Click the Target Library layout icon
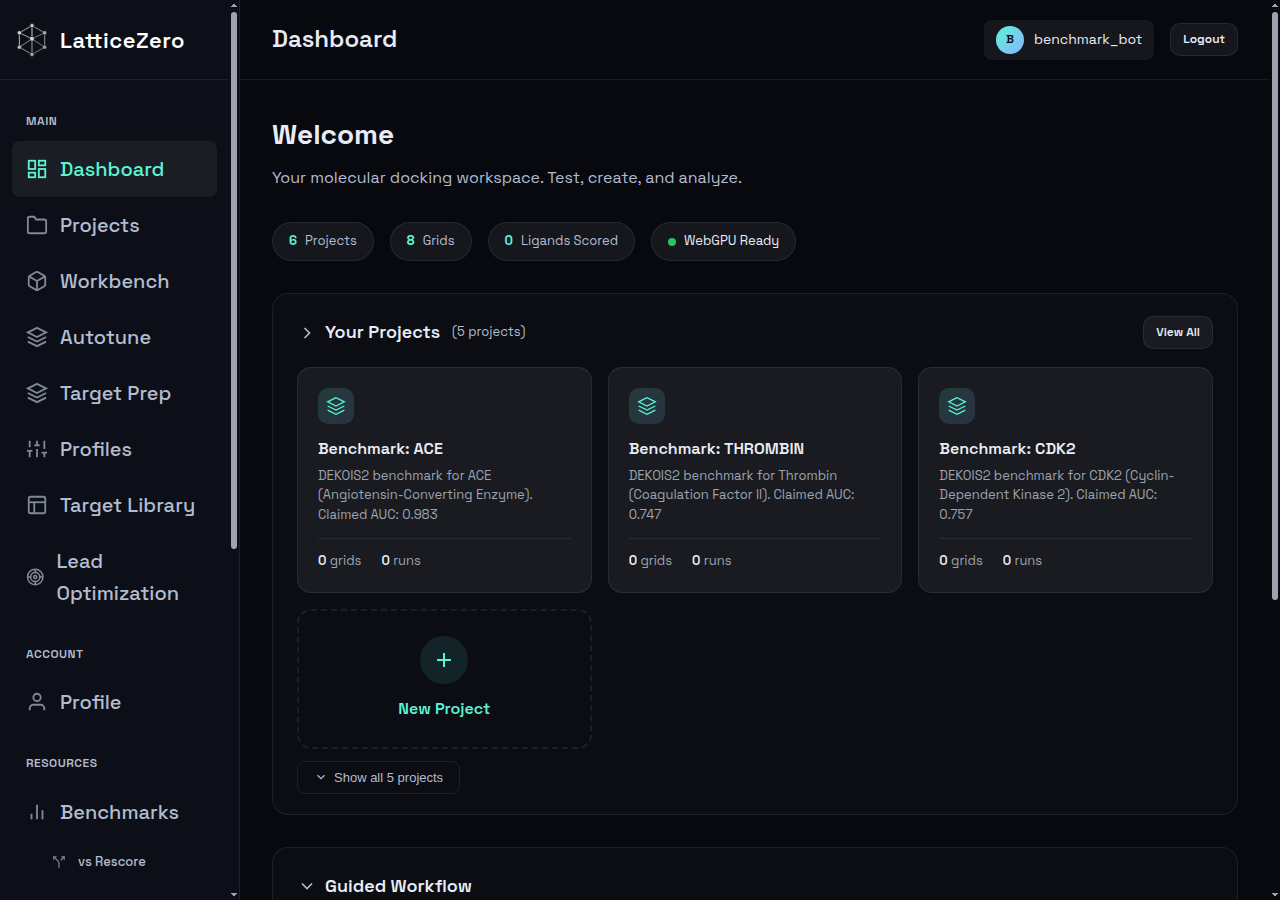 pos(37,505)
